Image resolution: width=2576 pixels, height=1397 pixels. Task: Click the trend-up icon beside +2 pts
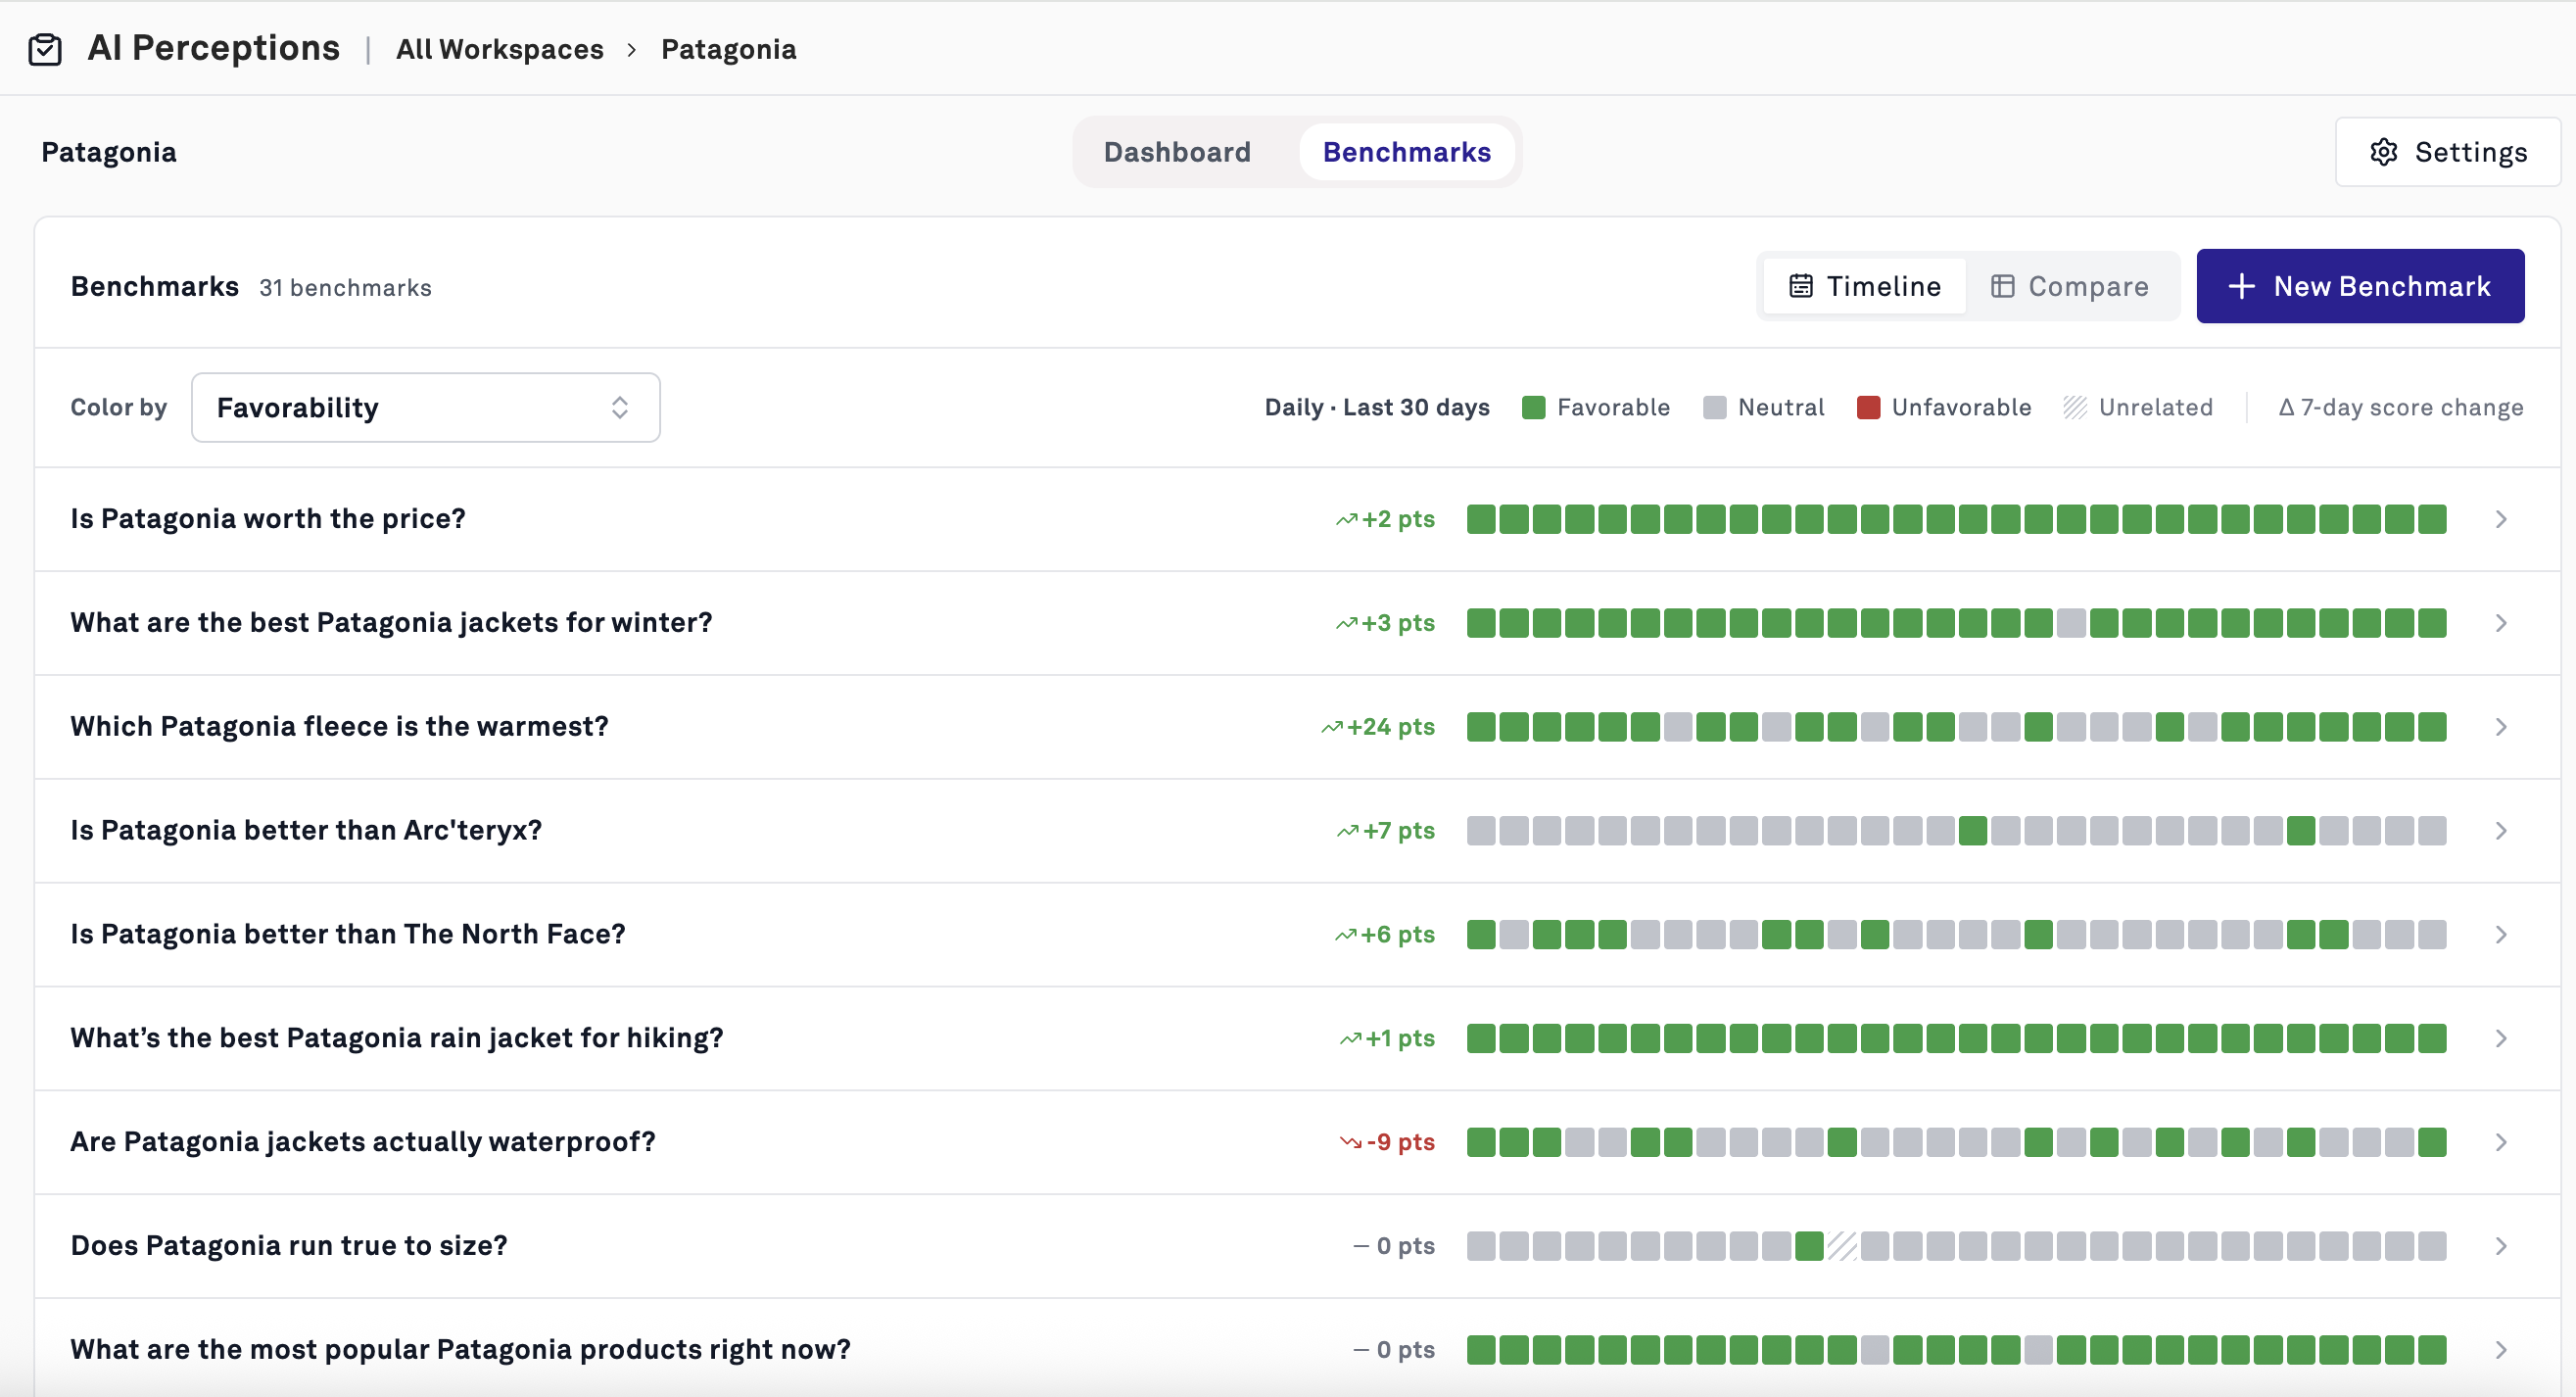(1346, 520)
